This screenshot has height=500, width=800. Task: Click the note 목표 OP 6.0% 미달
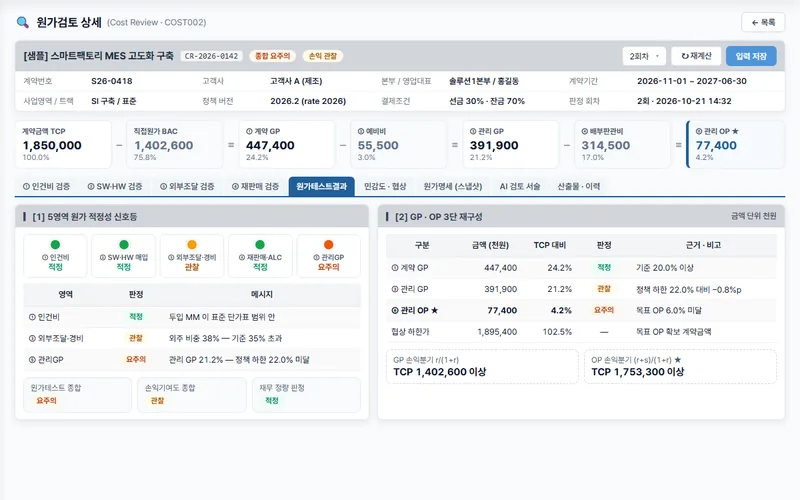click(x=668, y=311)
